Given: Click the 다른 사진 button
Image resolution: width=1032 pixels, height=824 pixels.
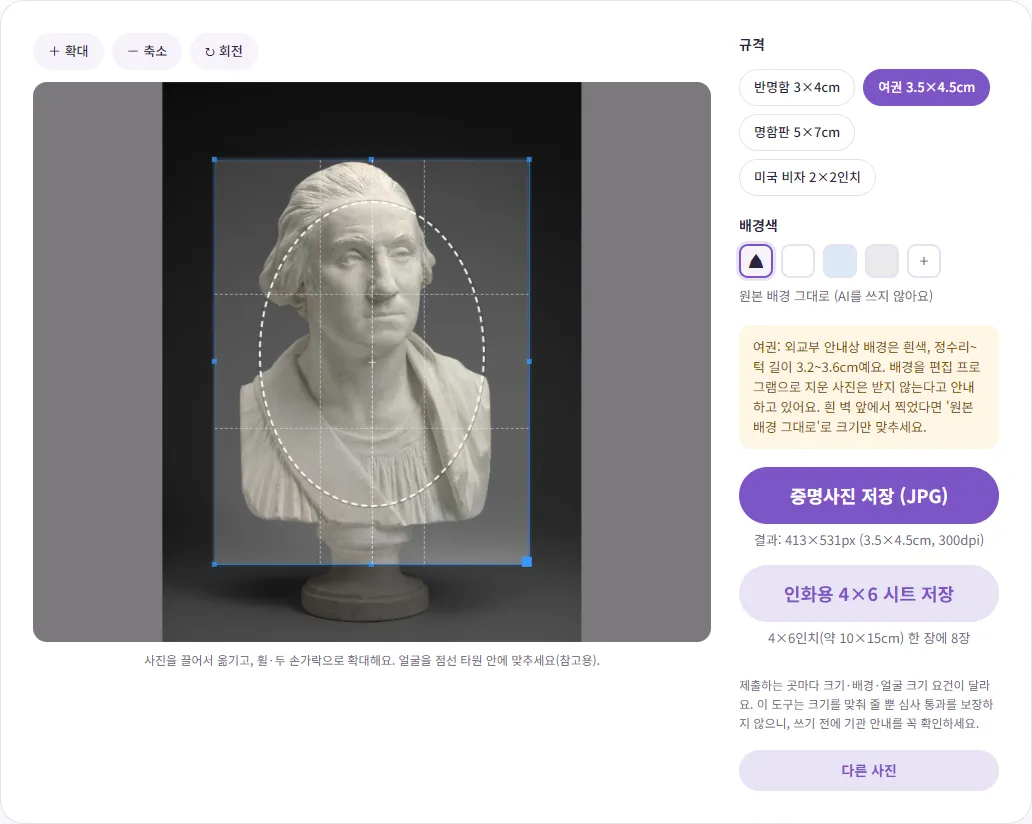Looking at the screenshot, I should point(869,770).
